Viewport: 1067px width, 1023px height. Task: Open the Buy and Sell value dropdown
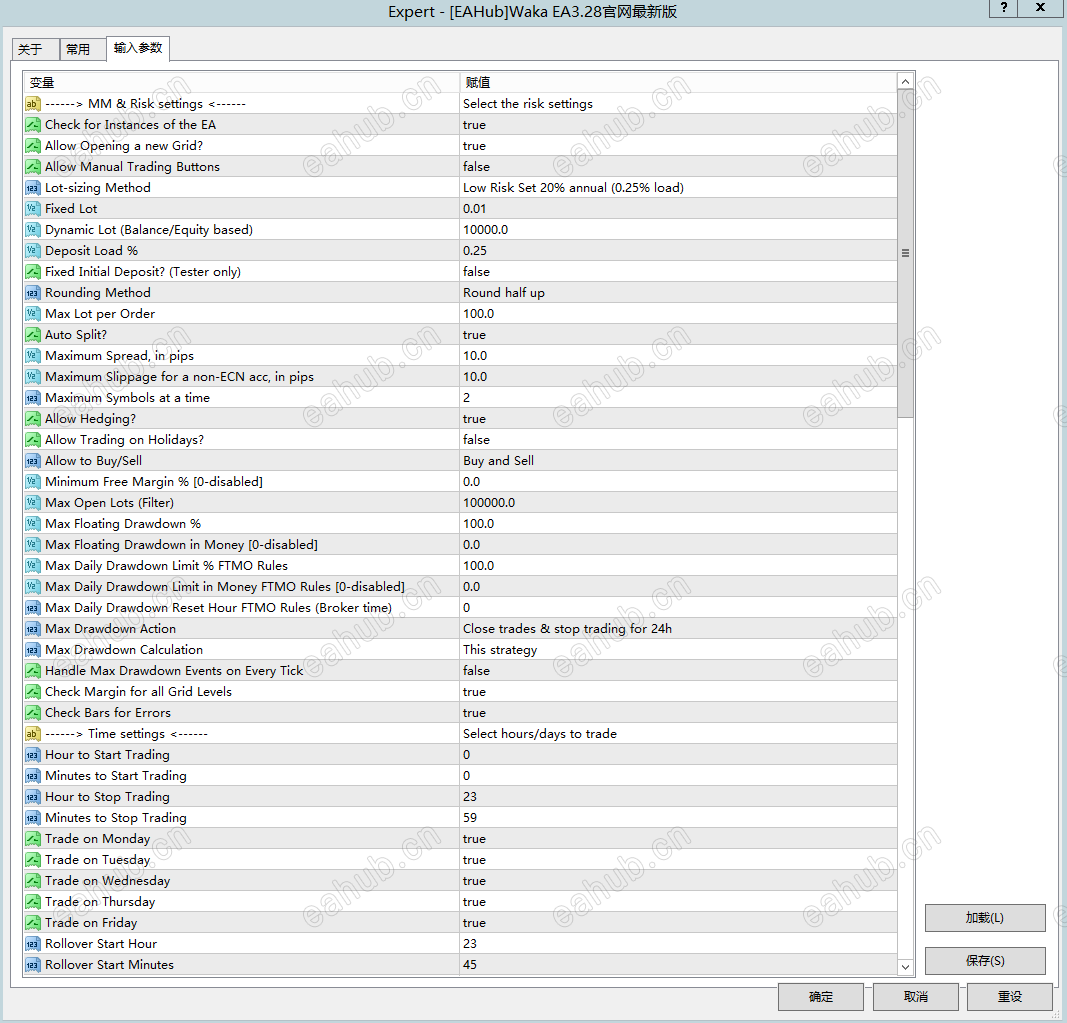click(678, 461)
